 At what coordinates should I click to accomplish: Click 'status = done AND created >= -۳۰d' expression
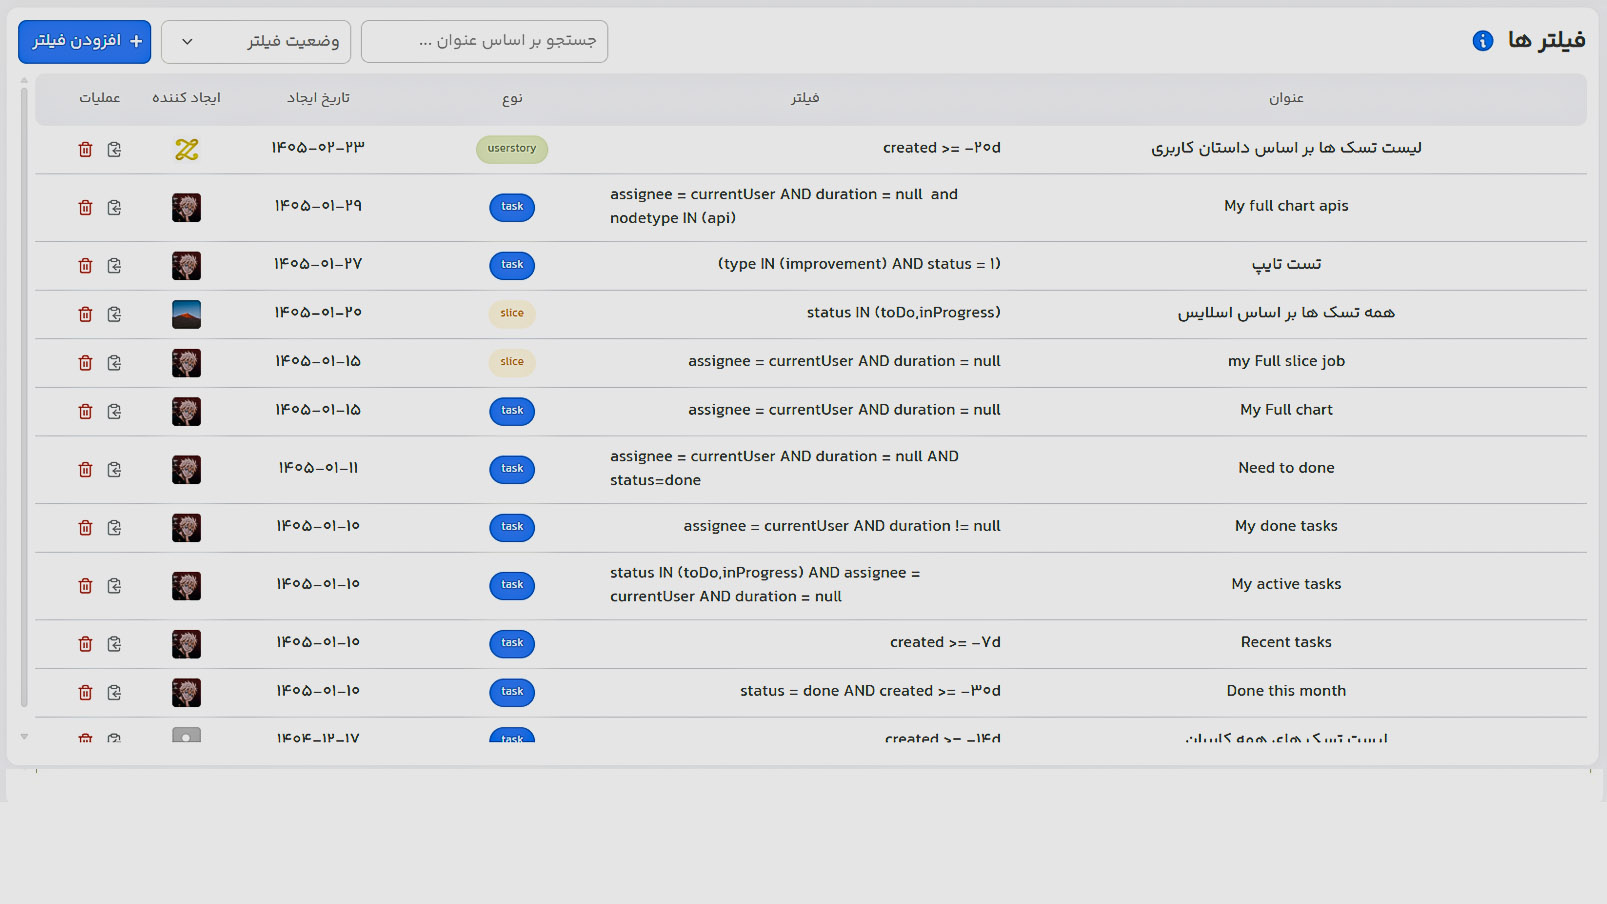tap(870, 691)
